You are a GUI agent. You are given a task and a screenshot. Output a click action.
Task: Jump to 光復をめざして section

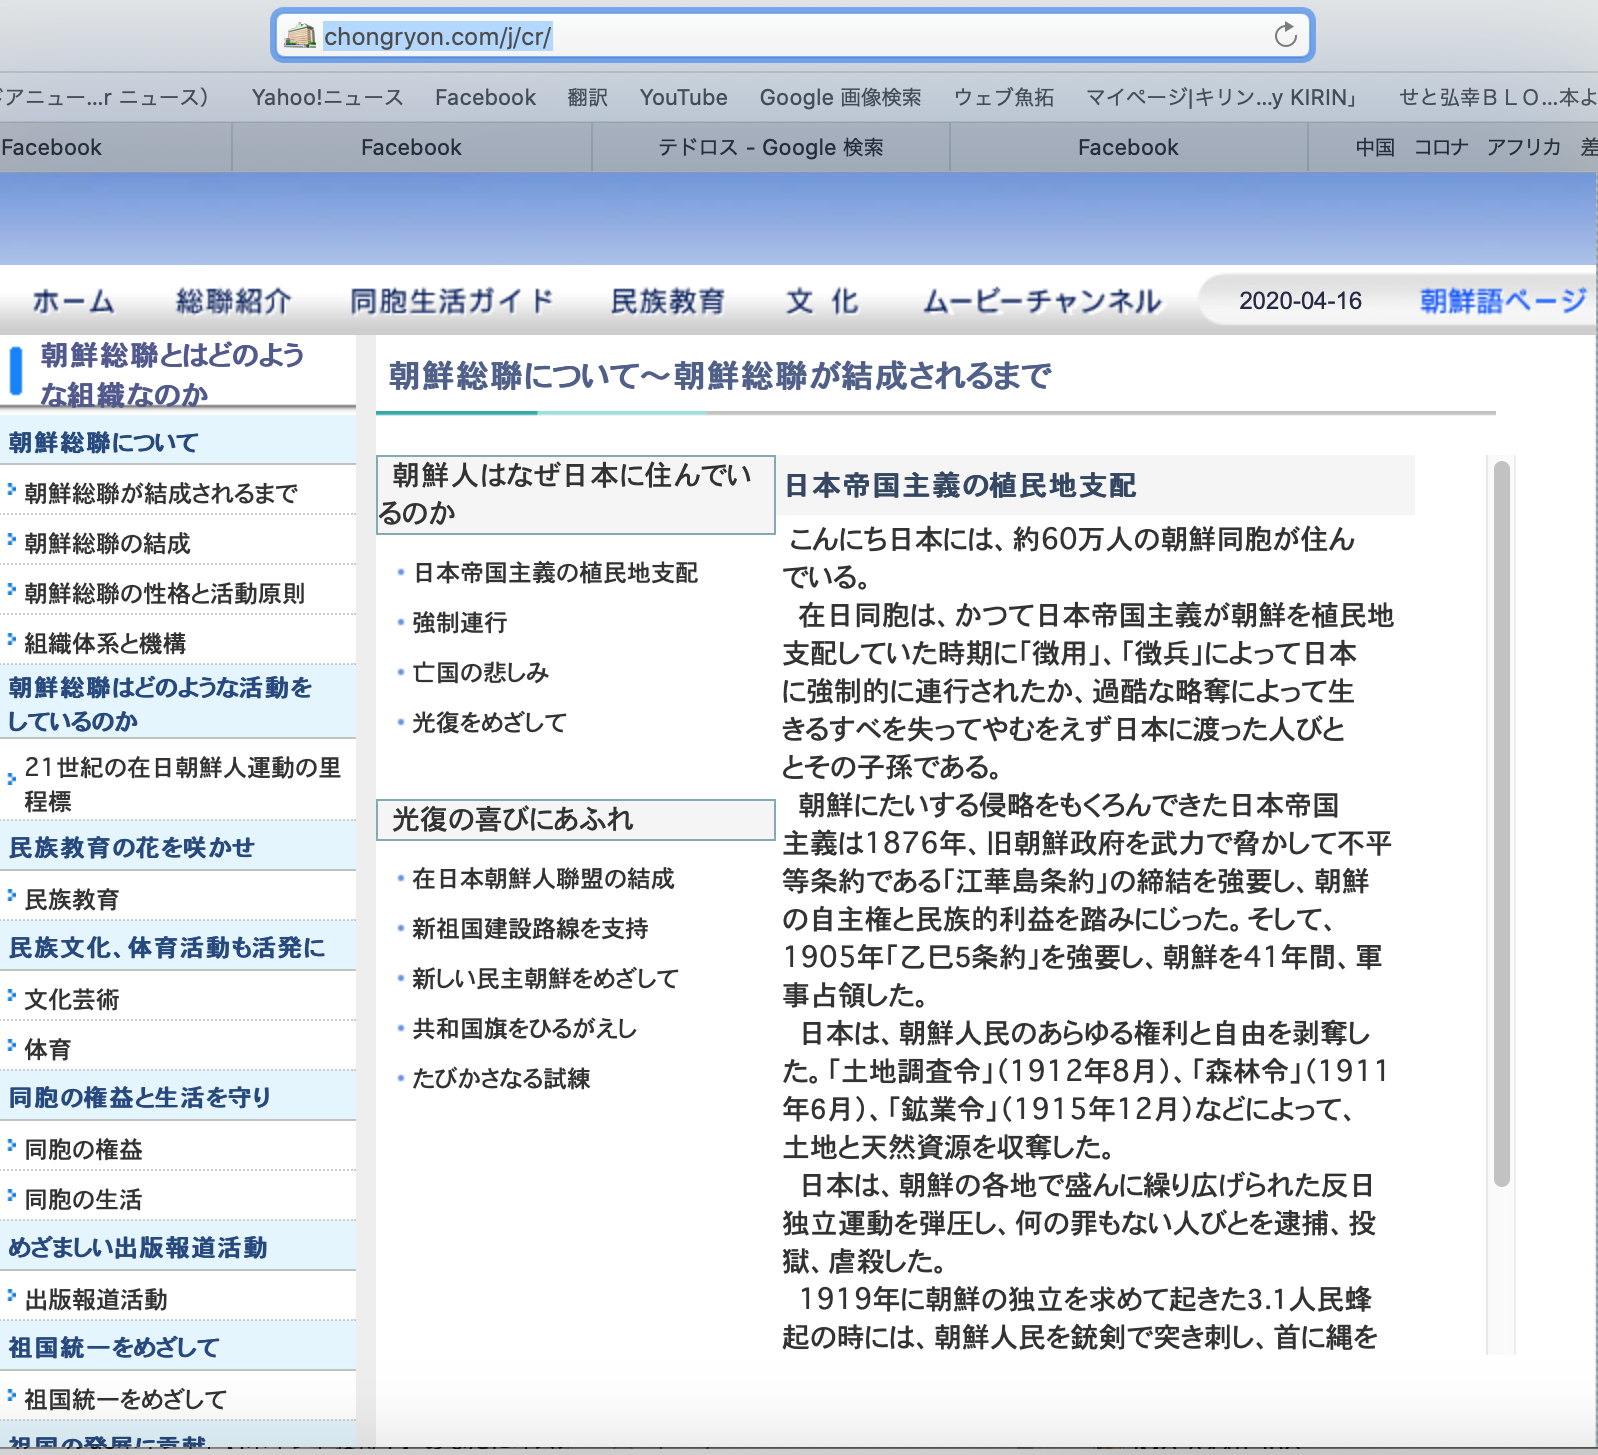coord(490,722)
